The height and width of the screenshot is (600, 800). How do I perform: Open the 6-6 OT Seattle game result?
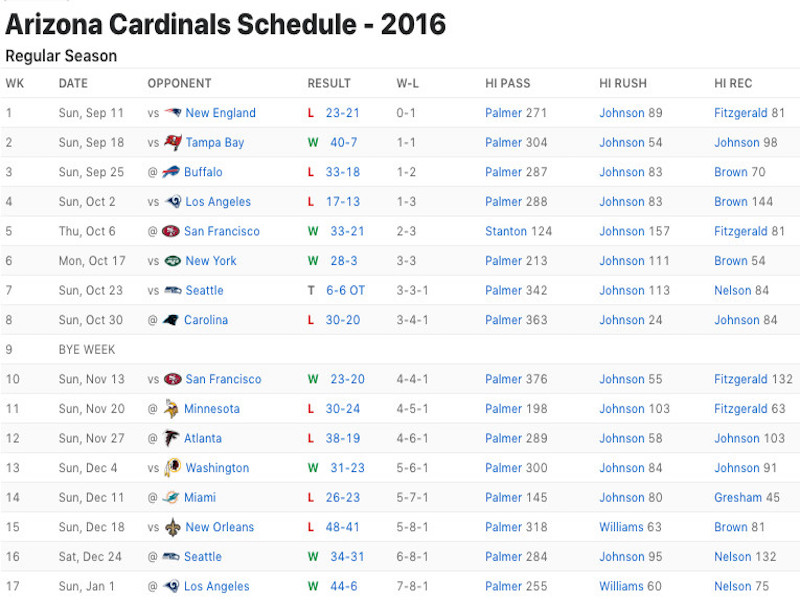tap(345, 290)
